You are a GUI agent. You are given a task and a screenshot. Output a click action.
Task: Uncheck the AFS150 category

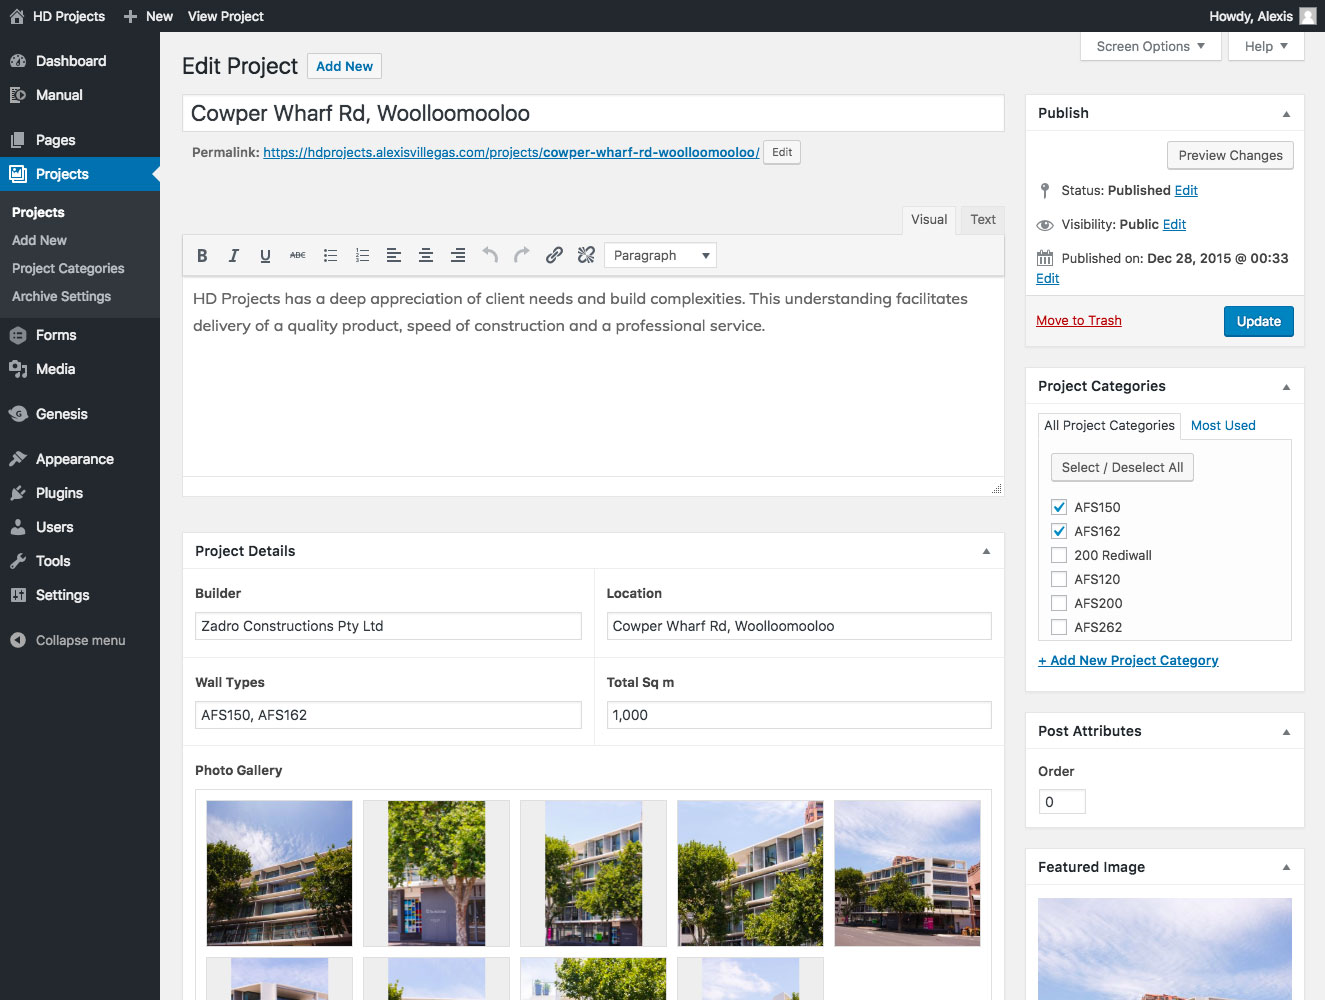1059,507
